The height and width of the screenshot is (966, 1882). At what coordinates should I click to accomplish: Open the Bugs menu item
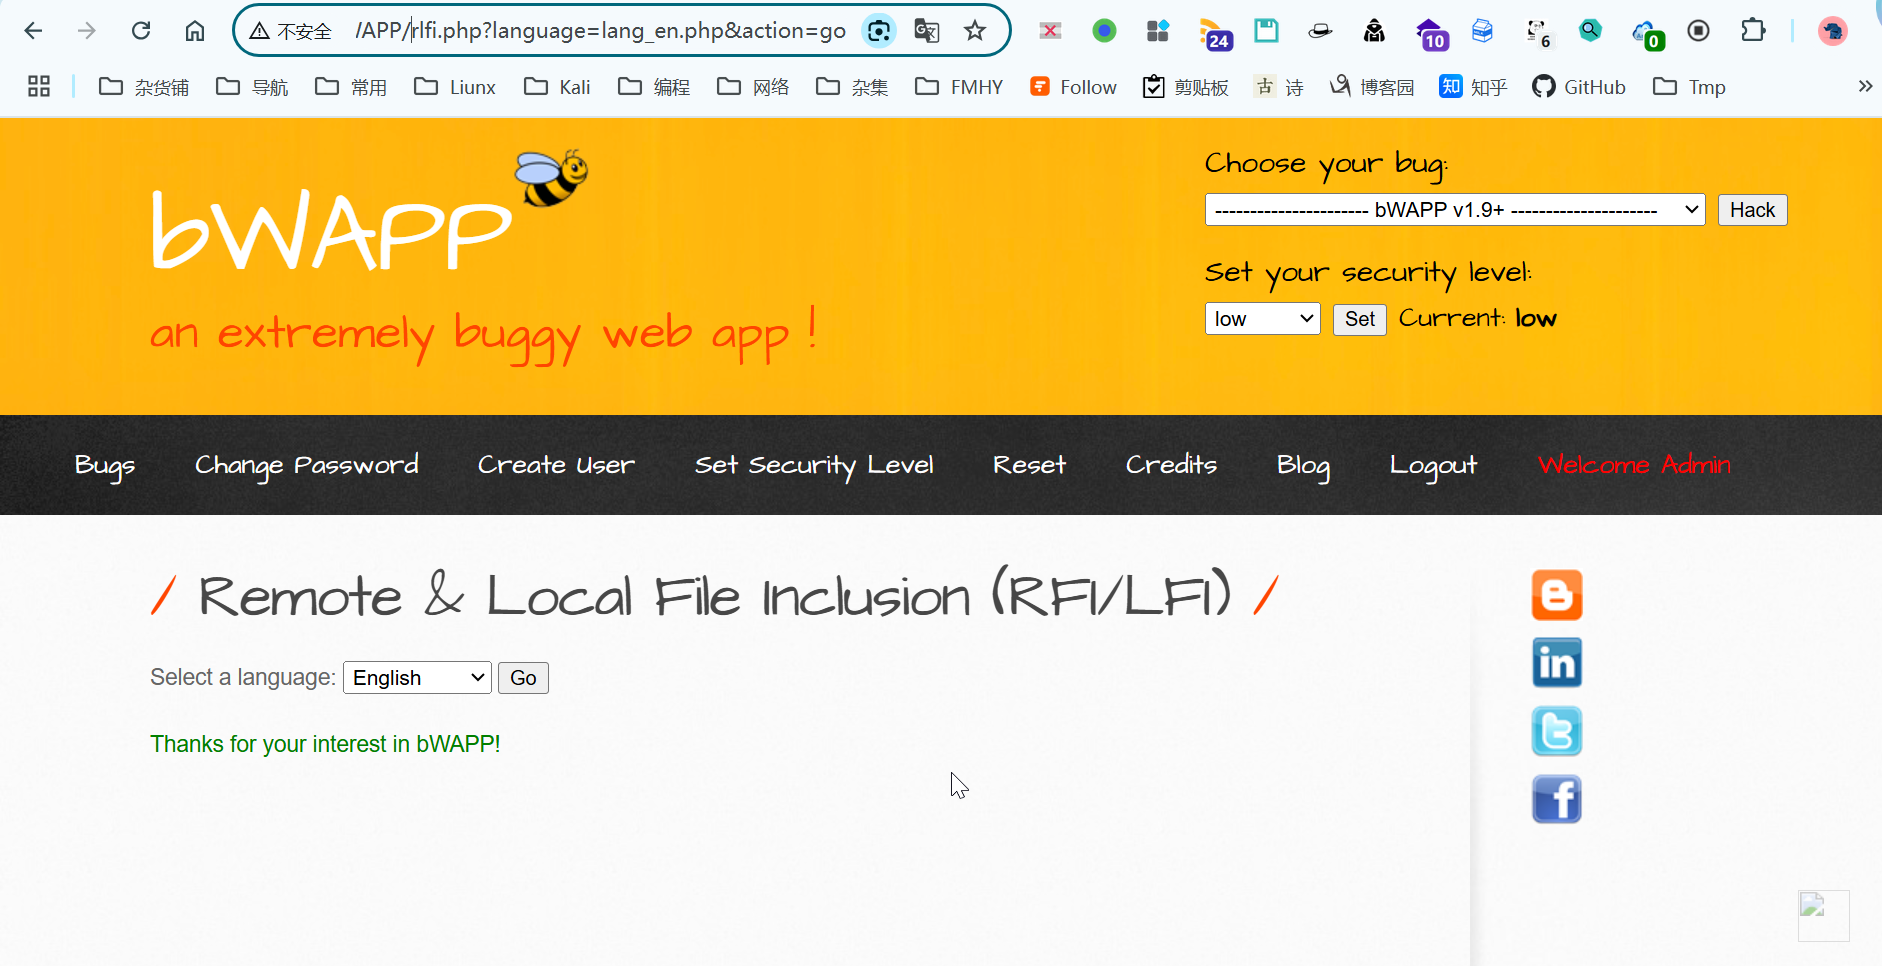104,465
